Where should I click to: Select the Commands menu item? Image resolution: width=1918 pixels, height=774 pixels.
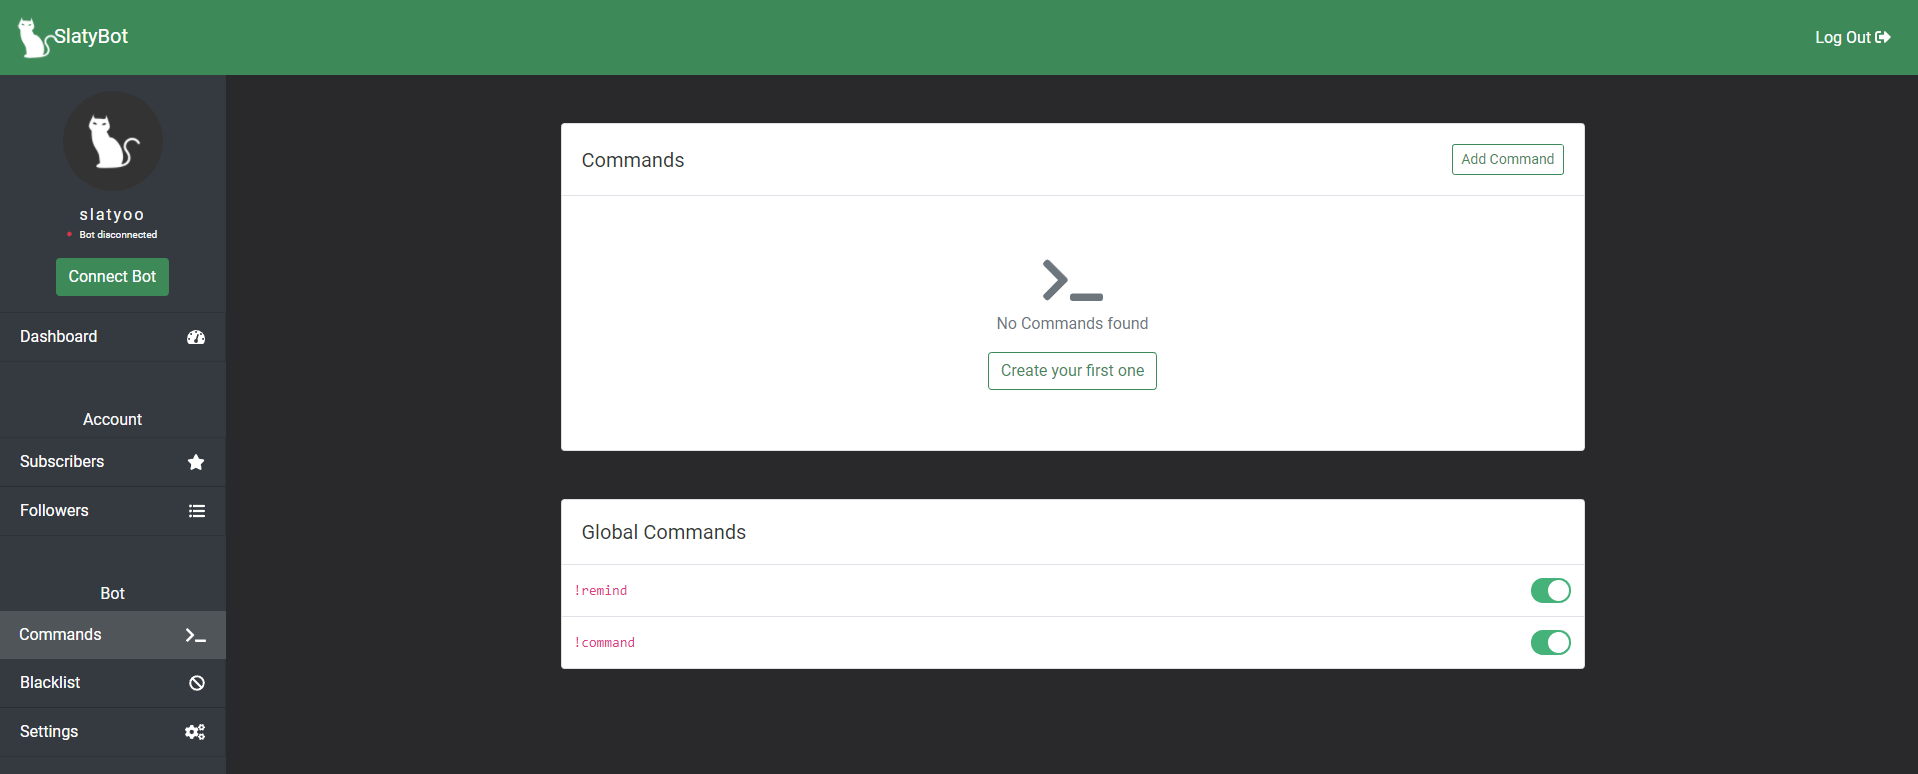click(113, 635)
